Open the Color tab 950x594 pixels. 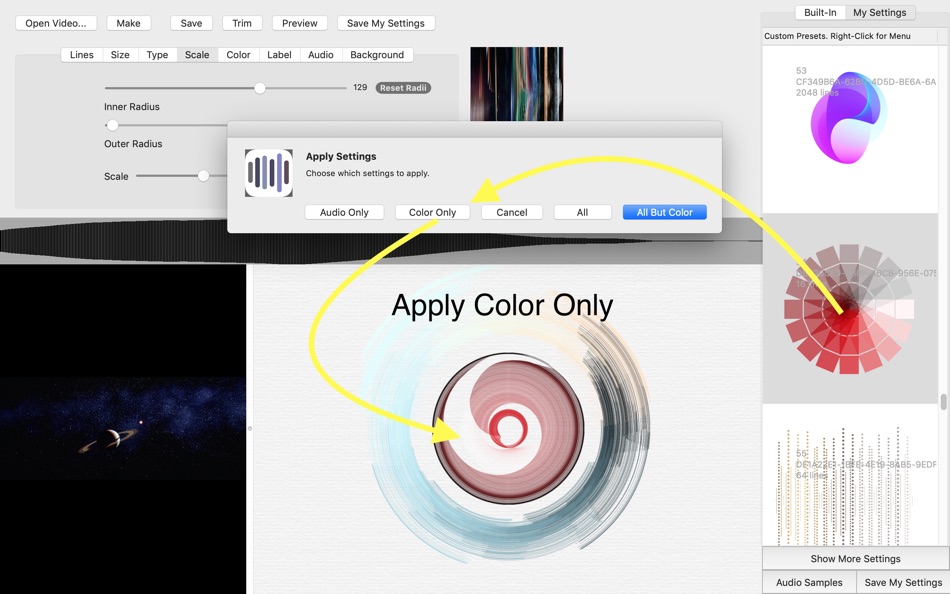point(238,55)
